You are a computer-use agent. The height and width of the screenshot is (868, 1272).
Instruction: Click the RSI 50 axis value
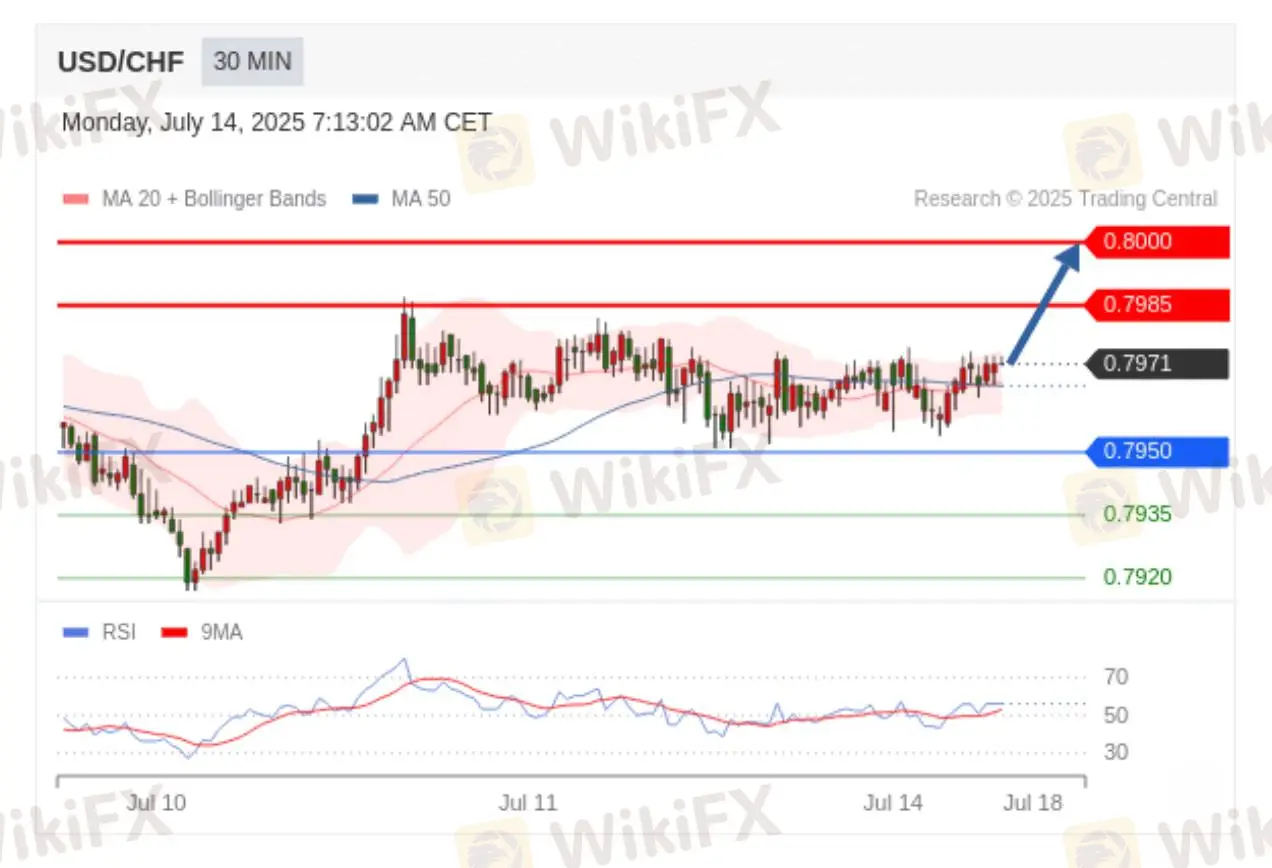1116,715
